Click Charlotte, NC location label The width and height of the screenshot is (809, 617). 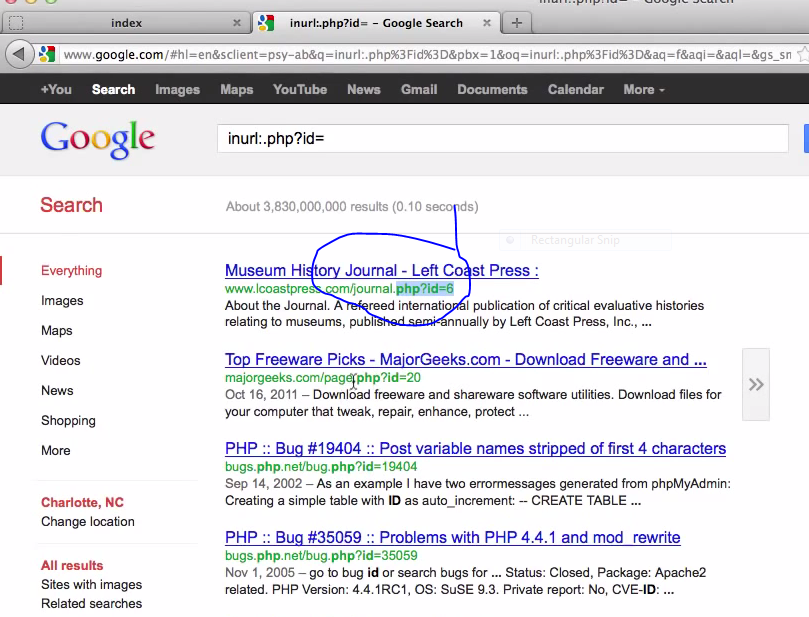(x=82, y=502)
